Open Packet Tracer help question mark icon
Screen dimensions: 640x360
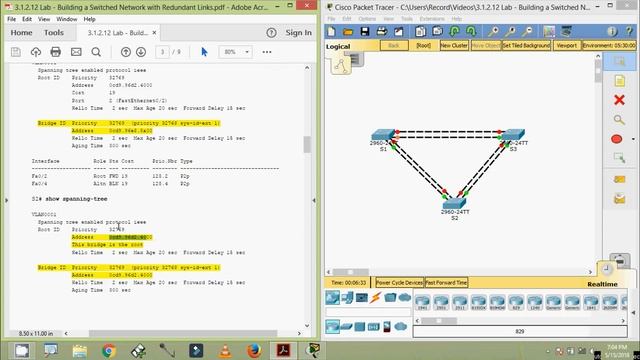click(x=629, y=31)
